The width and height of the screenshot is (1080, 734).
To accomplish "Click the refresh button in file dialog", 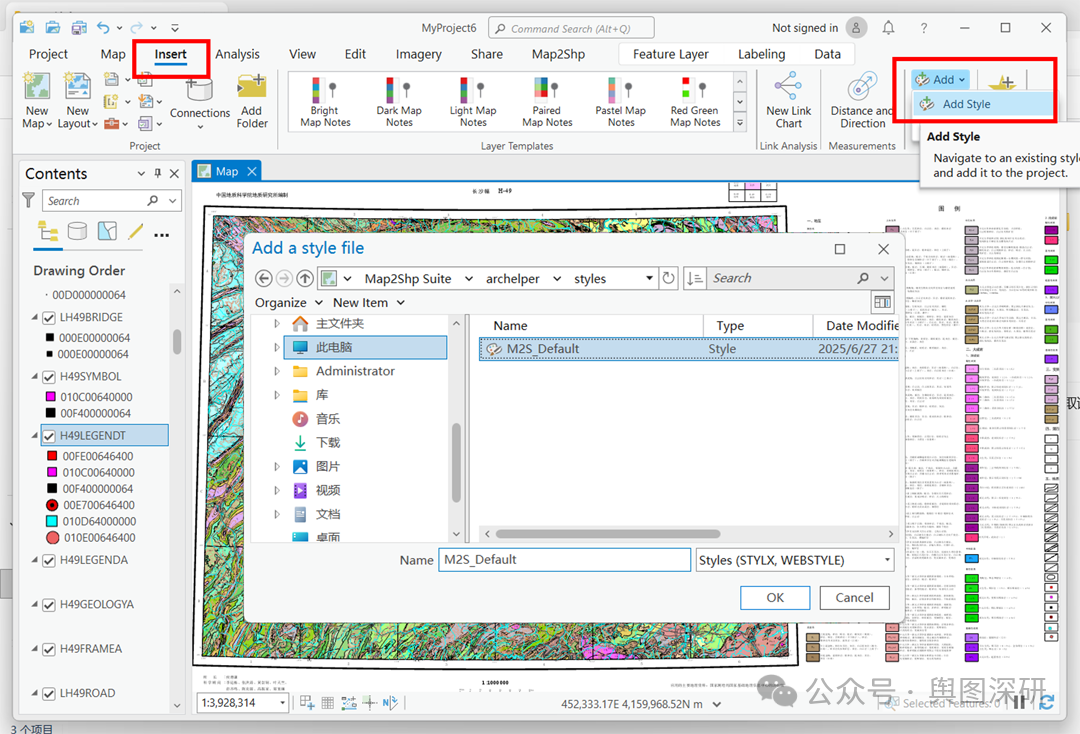I will [669, 278].
